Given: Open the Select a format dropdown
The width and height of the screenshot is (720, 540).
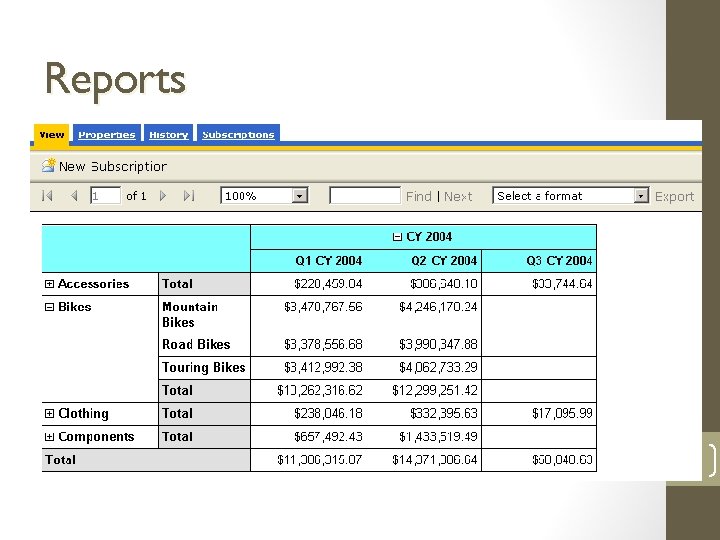Looking at the screenshot, I should 641,196.
